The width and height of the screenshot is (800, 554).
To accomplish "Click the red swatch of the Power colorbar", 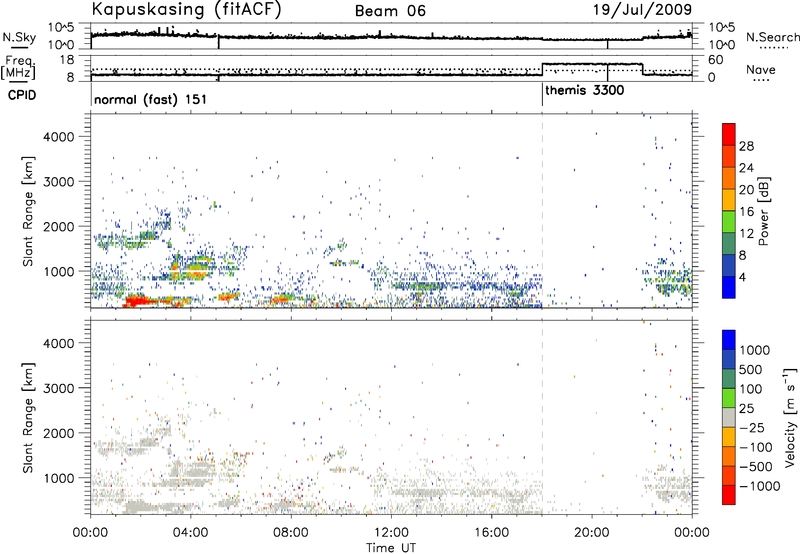I will (729, 134).
